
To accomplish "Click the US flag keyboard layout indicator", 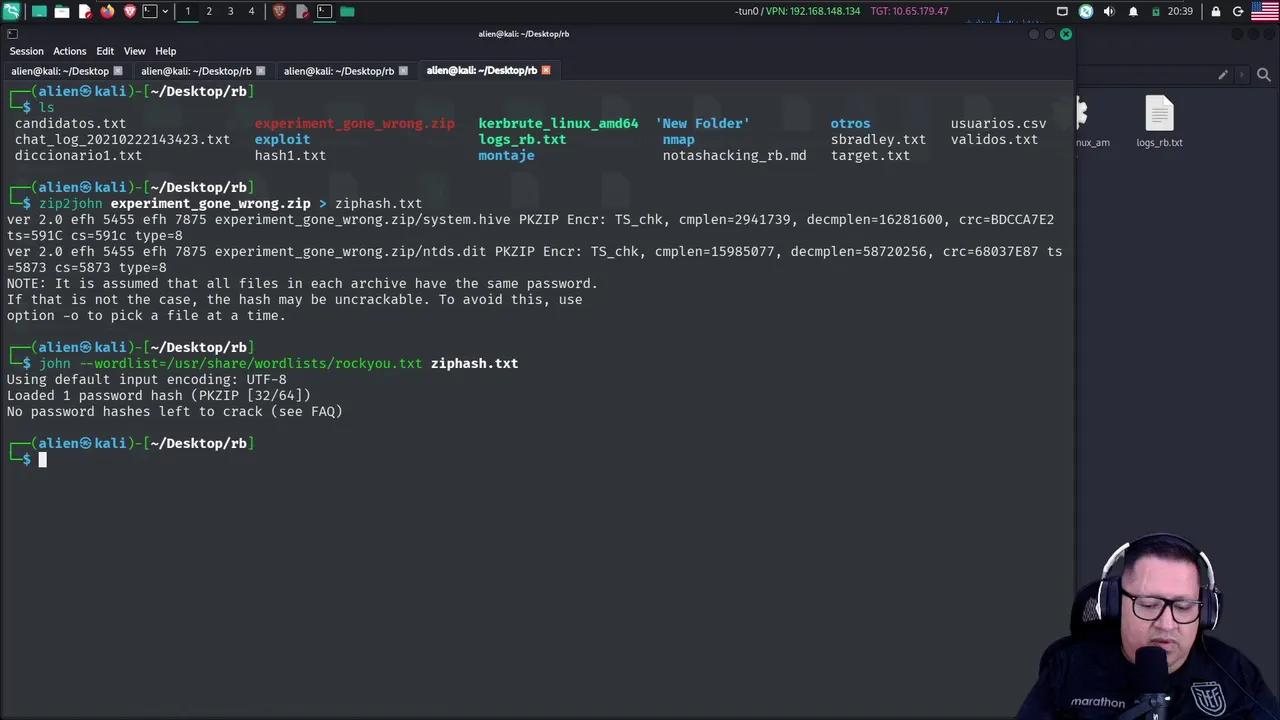I will [1265, 11].
